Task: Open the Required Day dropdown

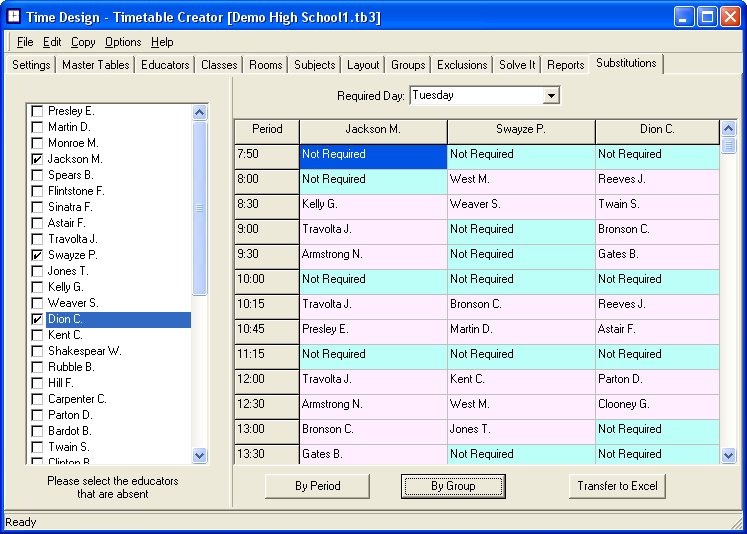Action: tap(550, 96)
